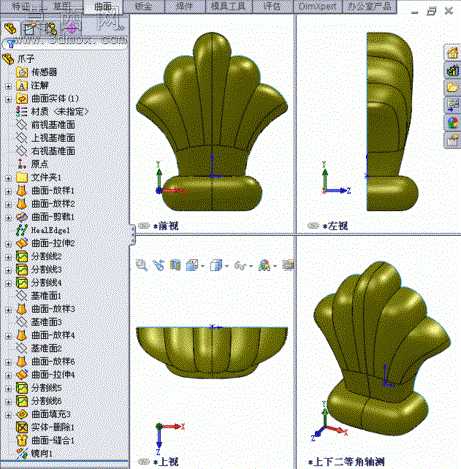Open File Explorer folder icon in task pane
This screenshot has width=461, height=469.
[453, 88]
